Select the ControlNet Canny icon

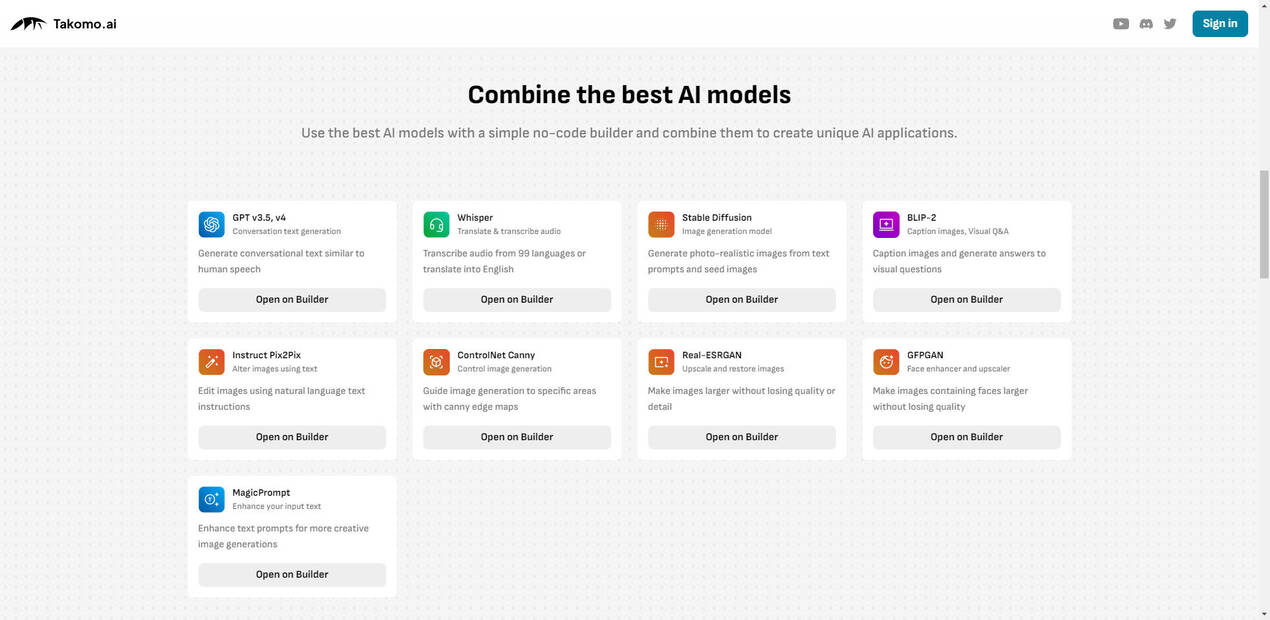click(x=436, y=362)
